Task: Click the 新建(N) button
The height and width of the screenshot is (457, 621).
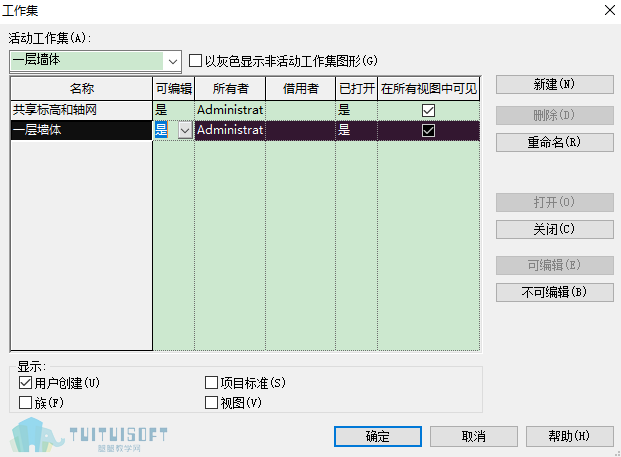Action: (x=554, y=84)
